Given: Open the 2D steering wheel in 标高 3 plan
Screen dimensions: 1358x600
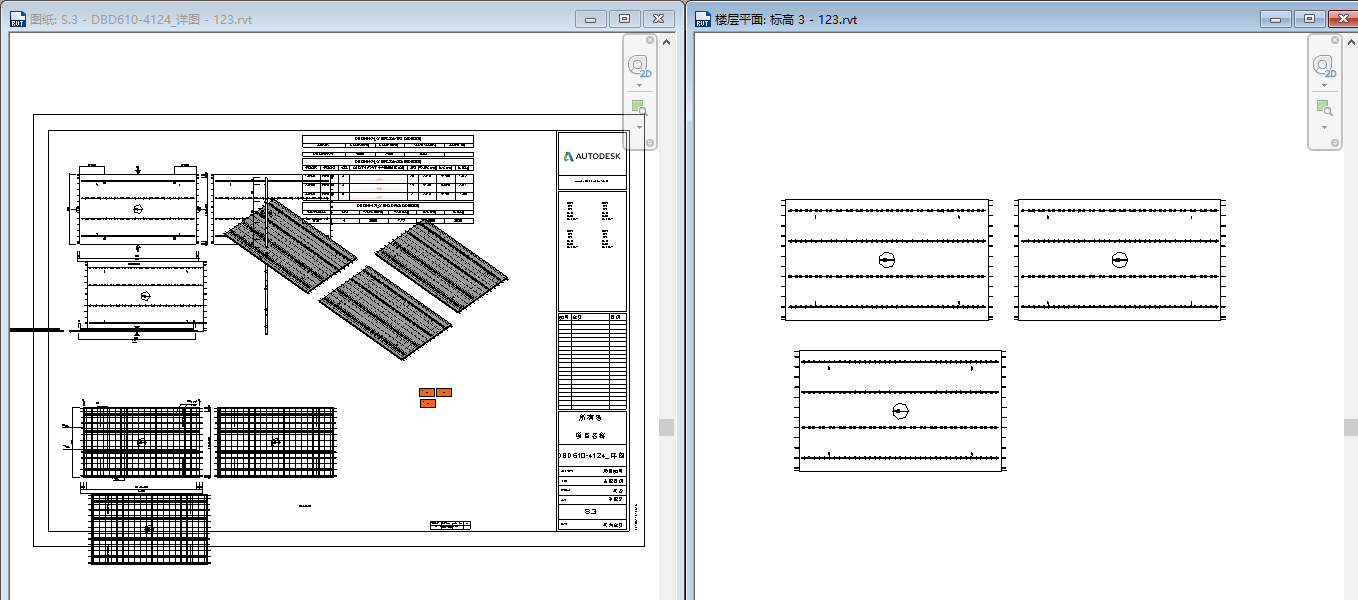Looking at the screenshot, I should 1324,67.
